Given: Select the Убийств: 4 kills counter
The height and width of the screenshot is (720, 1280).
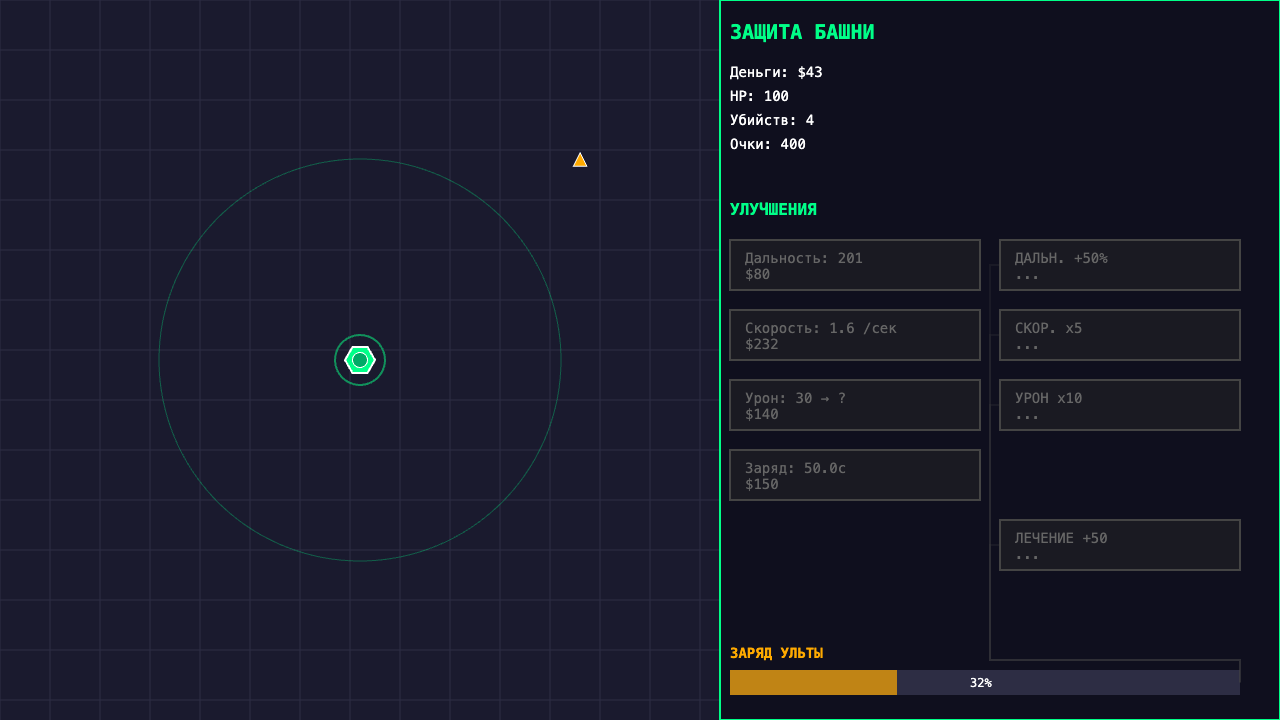Looking at the screenshot, I should [x=772, y=120].
